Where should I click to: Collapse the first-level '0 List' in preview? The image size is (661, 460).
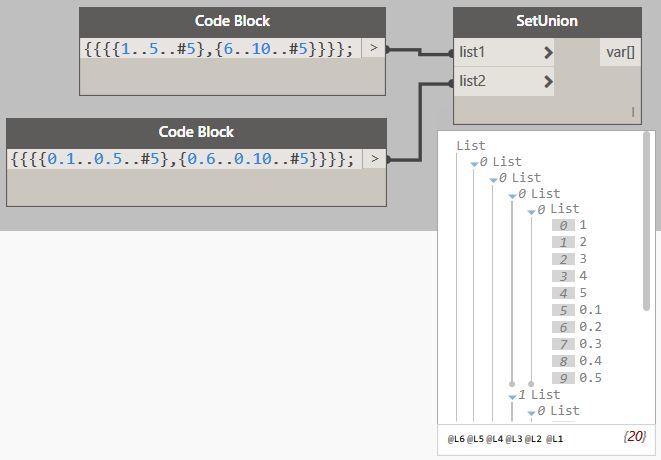474,162
